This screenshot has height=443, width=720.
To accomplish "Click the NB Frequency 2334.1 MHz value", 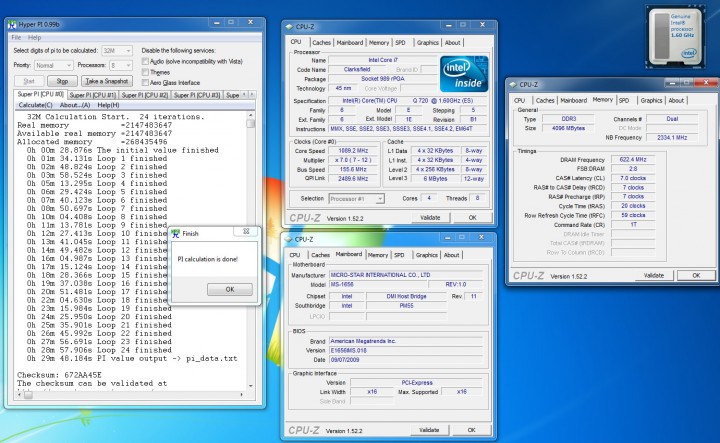I will [672, 137].
